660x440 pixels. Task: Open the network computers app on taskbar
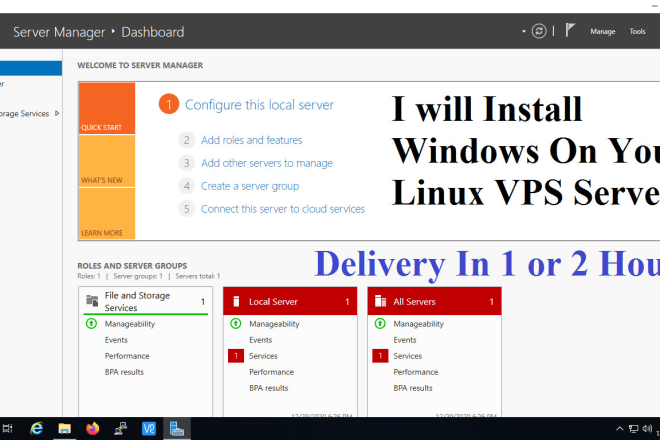point(121,429)
